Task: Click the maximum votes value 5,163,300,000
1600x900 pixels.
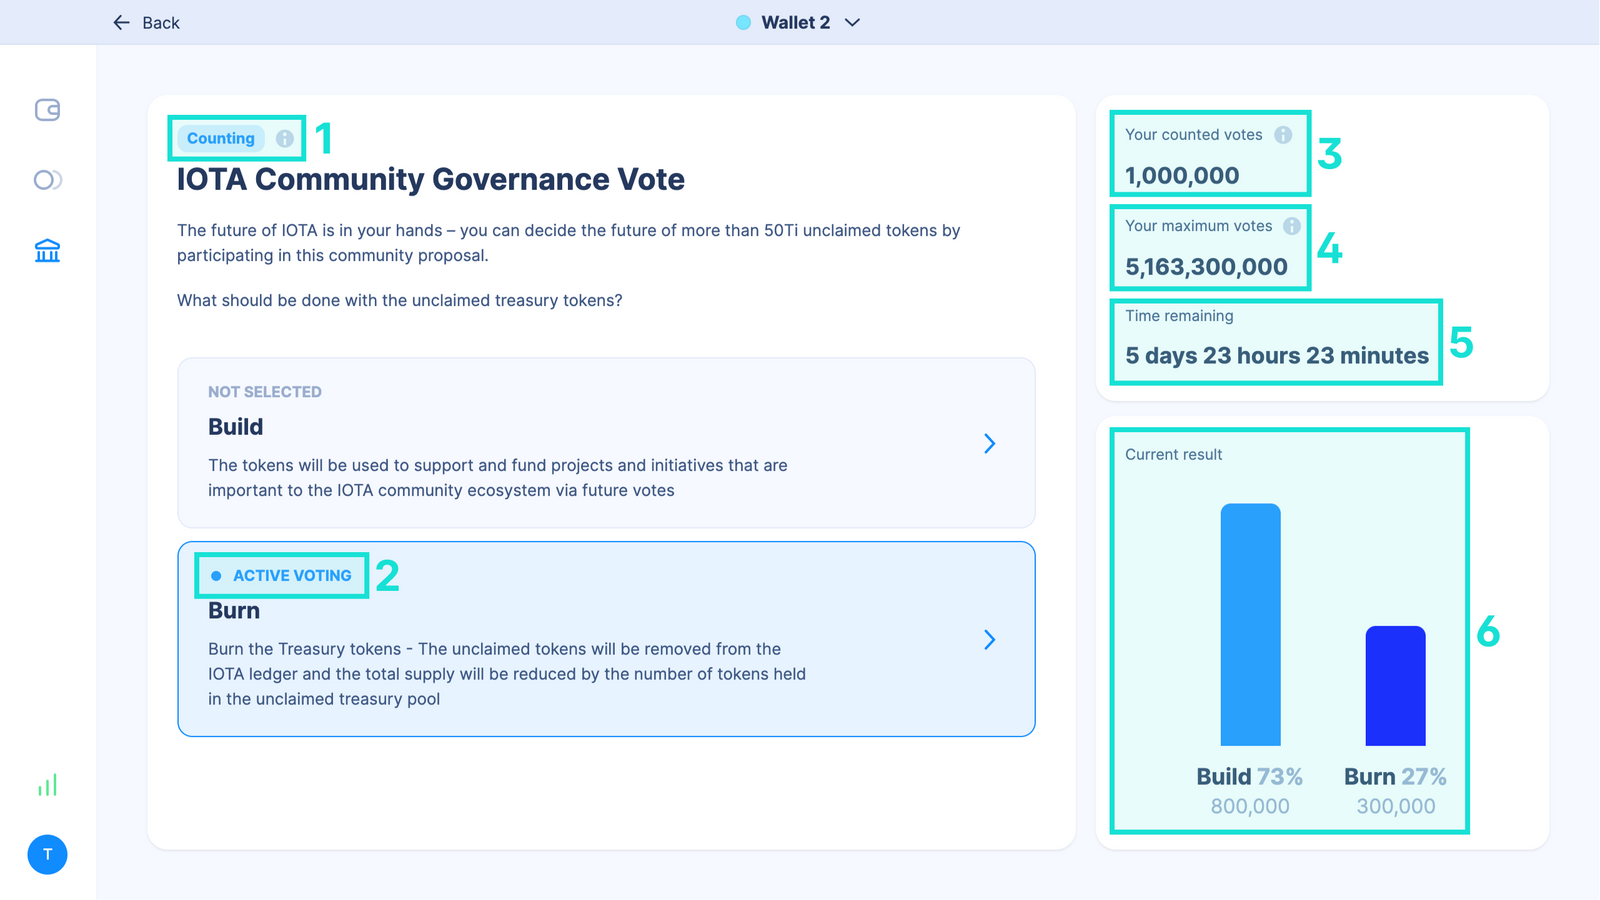Action: point(1206,267)
